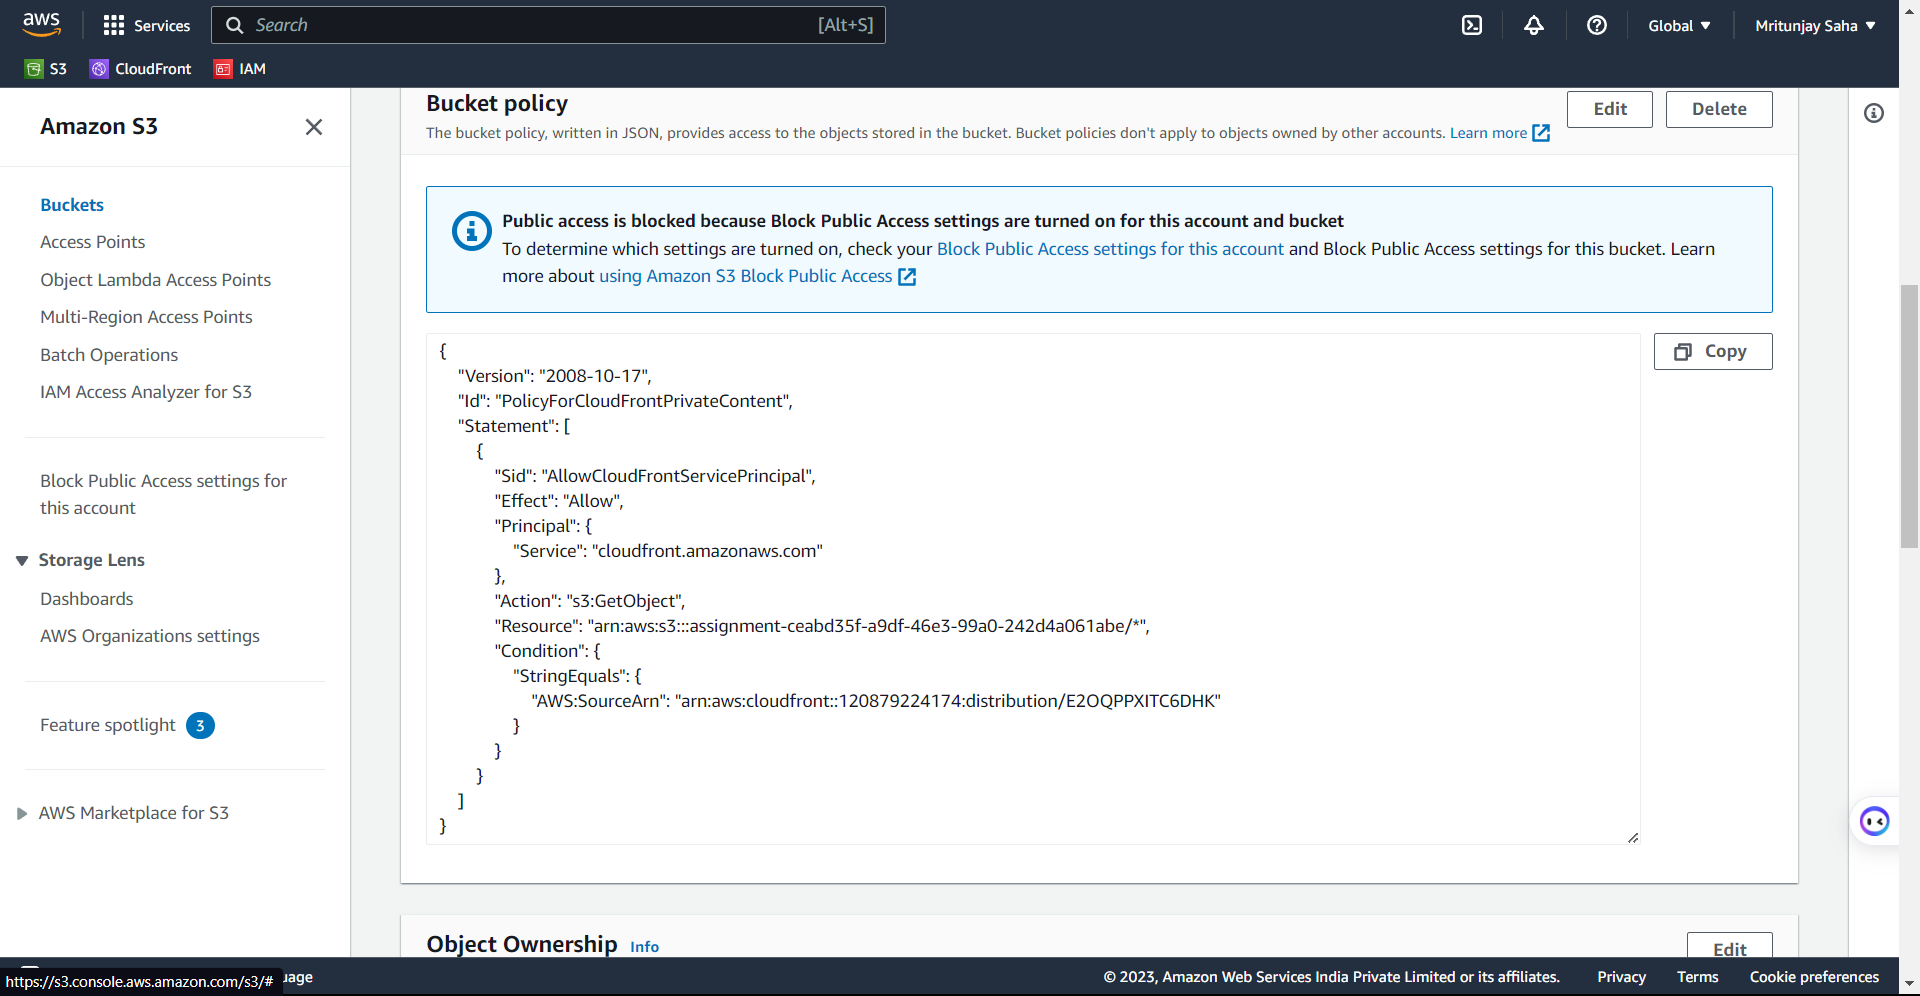This screenshot has width=1920, height=996.
Task: Open using Amazon S3 Block Public Access link
Action: coord(745,276)
